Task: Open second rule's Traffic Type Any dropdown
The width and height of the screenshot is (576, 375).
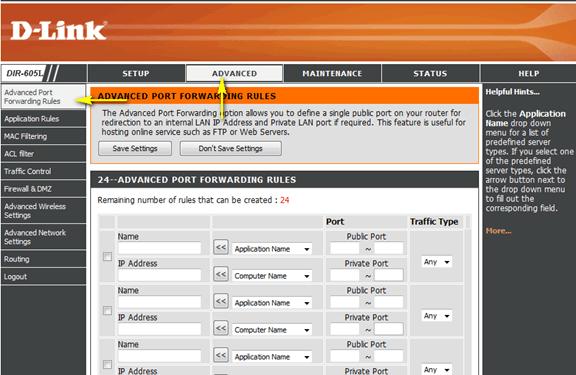Action: pyautogui.click(x=436, y=316)
